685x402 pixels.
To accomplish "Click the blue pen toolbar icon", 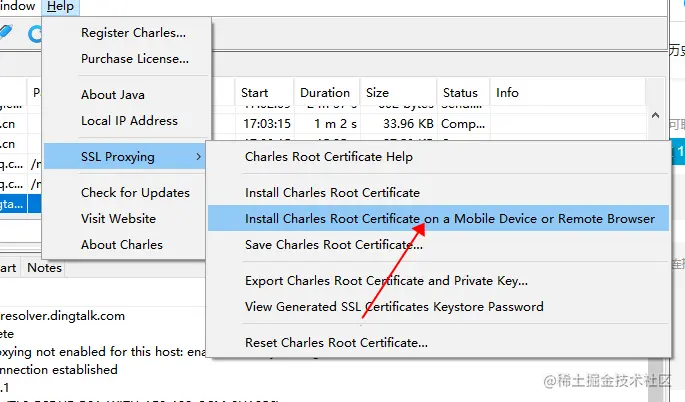I will point(5,32).
